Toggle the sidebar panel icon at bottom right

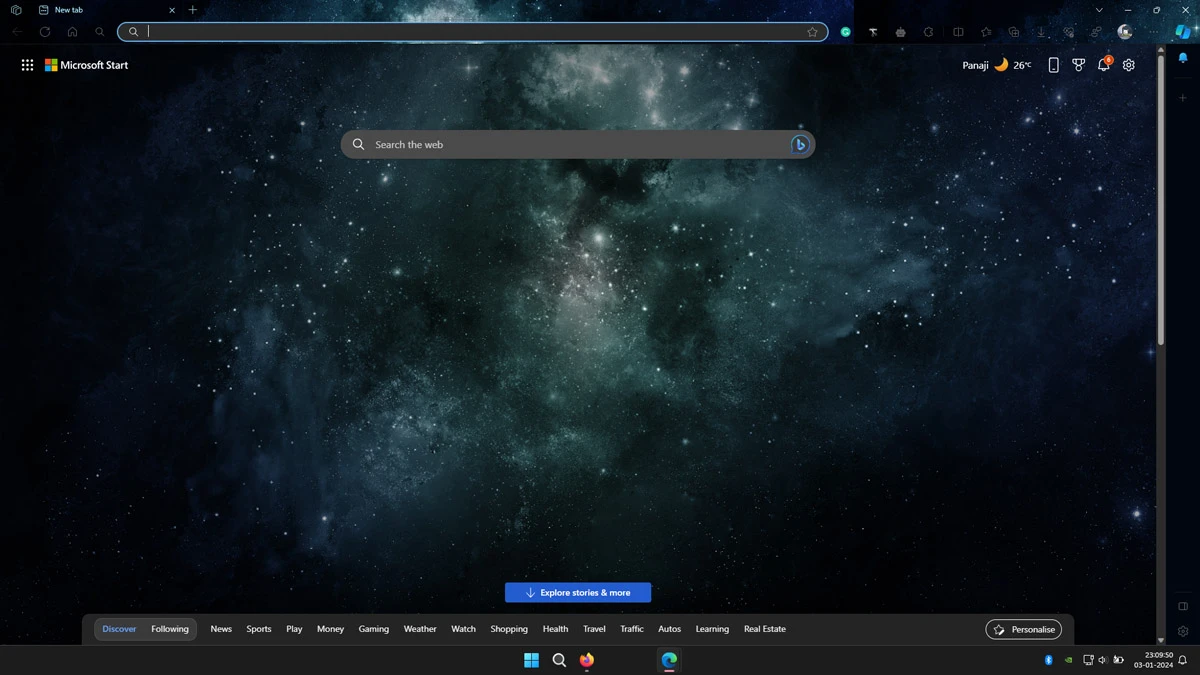(1183, 606)
